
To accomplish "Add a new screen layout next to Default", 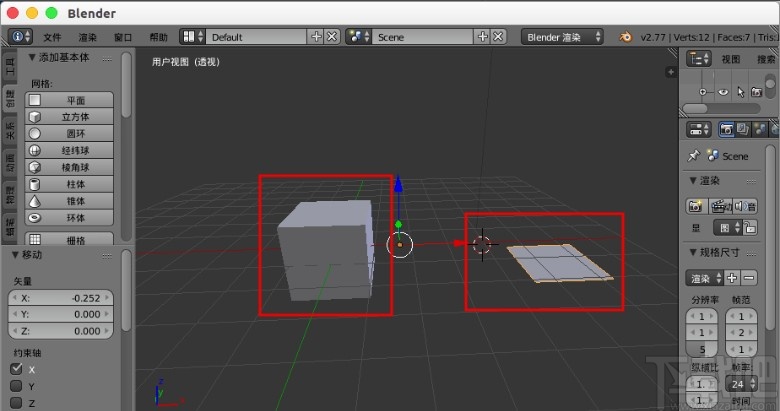I will click(x=316, y=37).
